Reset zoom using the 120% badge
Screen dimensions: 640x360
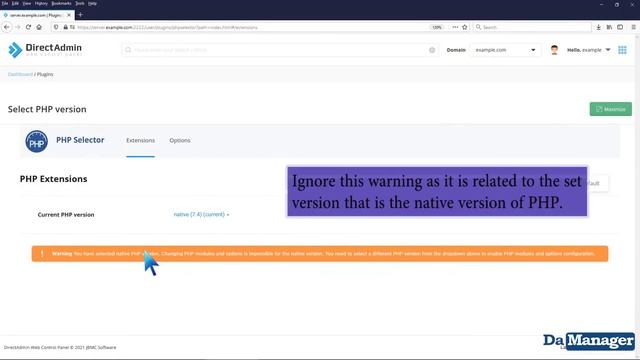(437, 27)
